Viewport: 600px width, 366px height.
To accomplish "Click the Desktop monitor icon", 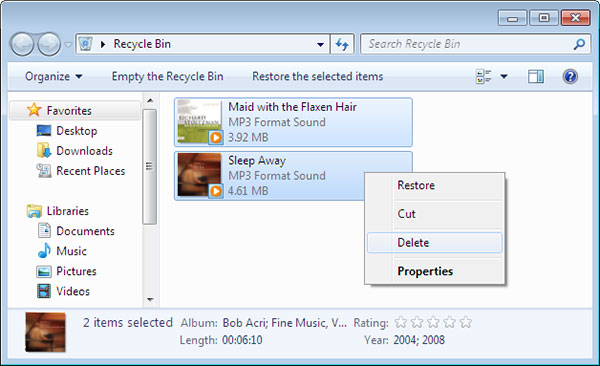I will 44,131.
